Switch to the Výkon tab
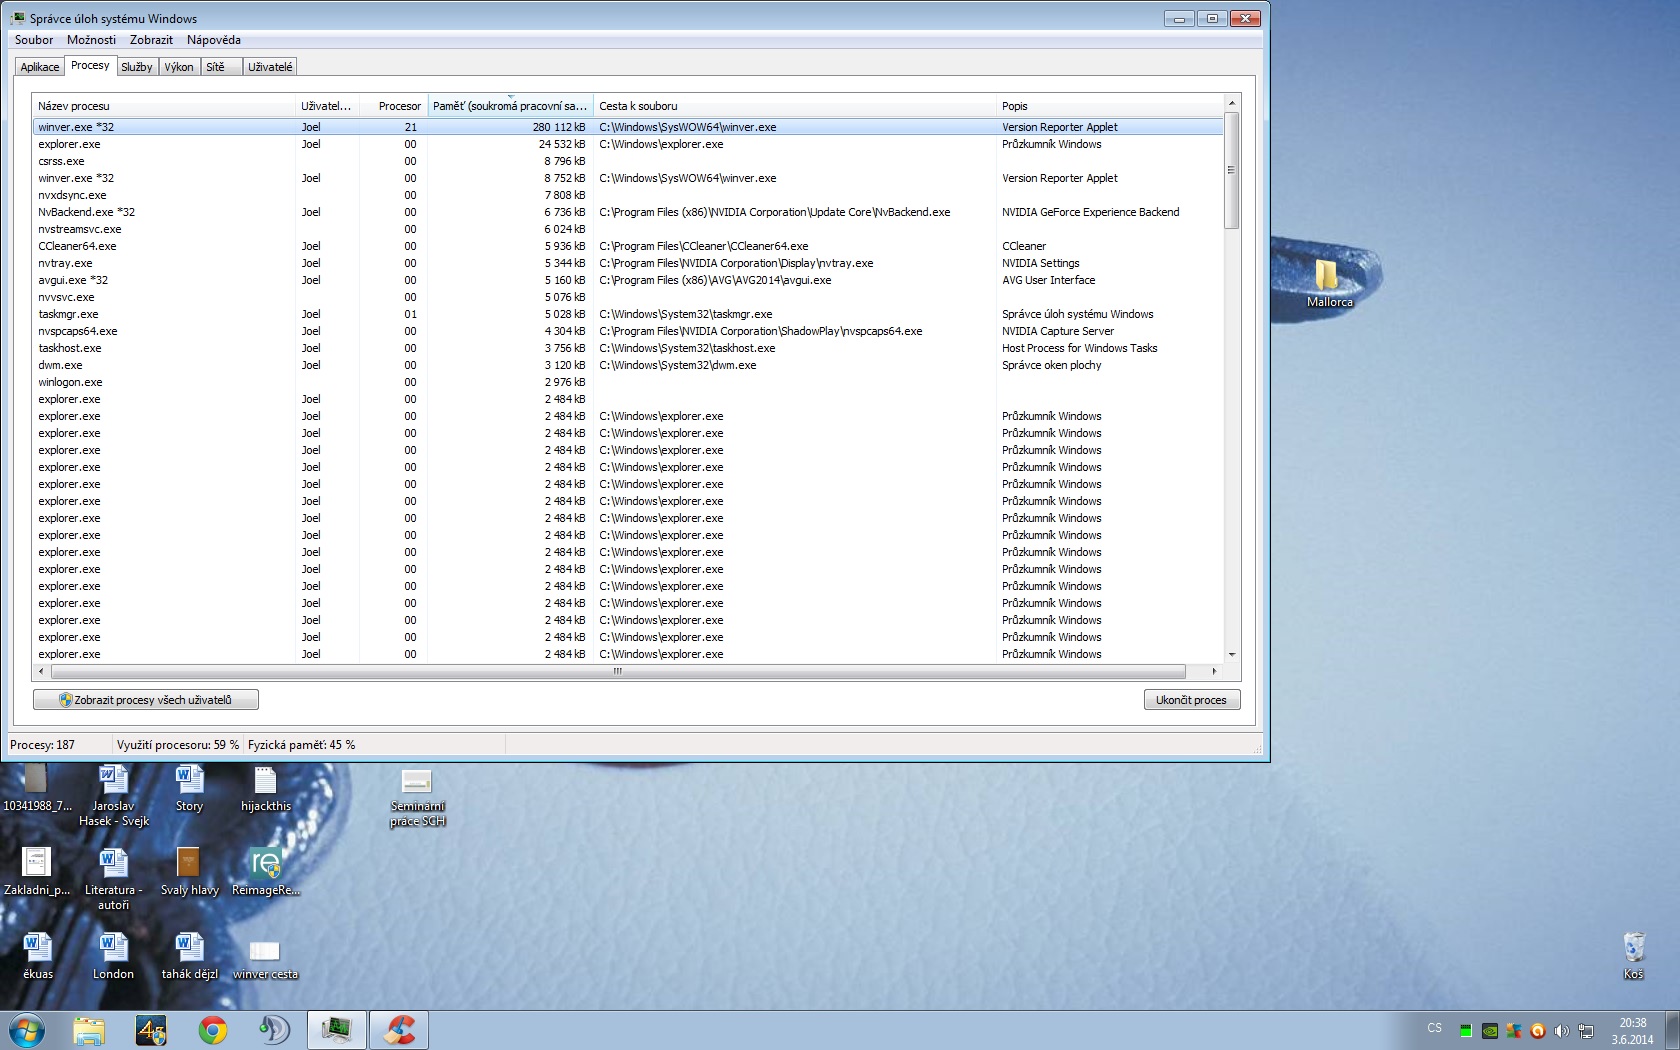Screen dimensions: 1680x1050 coord(179,67)
